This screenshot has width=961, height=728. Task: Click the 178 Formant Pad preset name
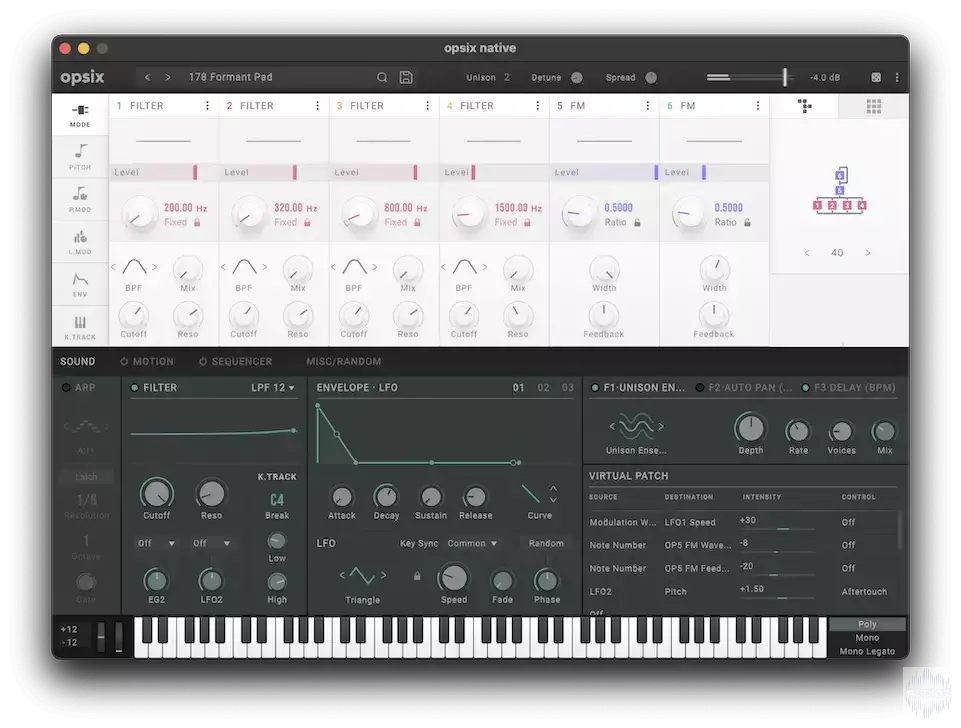click(x=230, y=77)
